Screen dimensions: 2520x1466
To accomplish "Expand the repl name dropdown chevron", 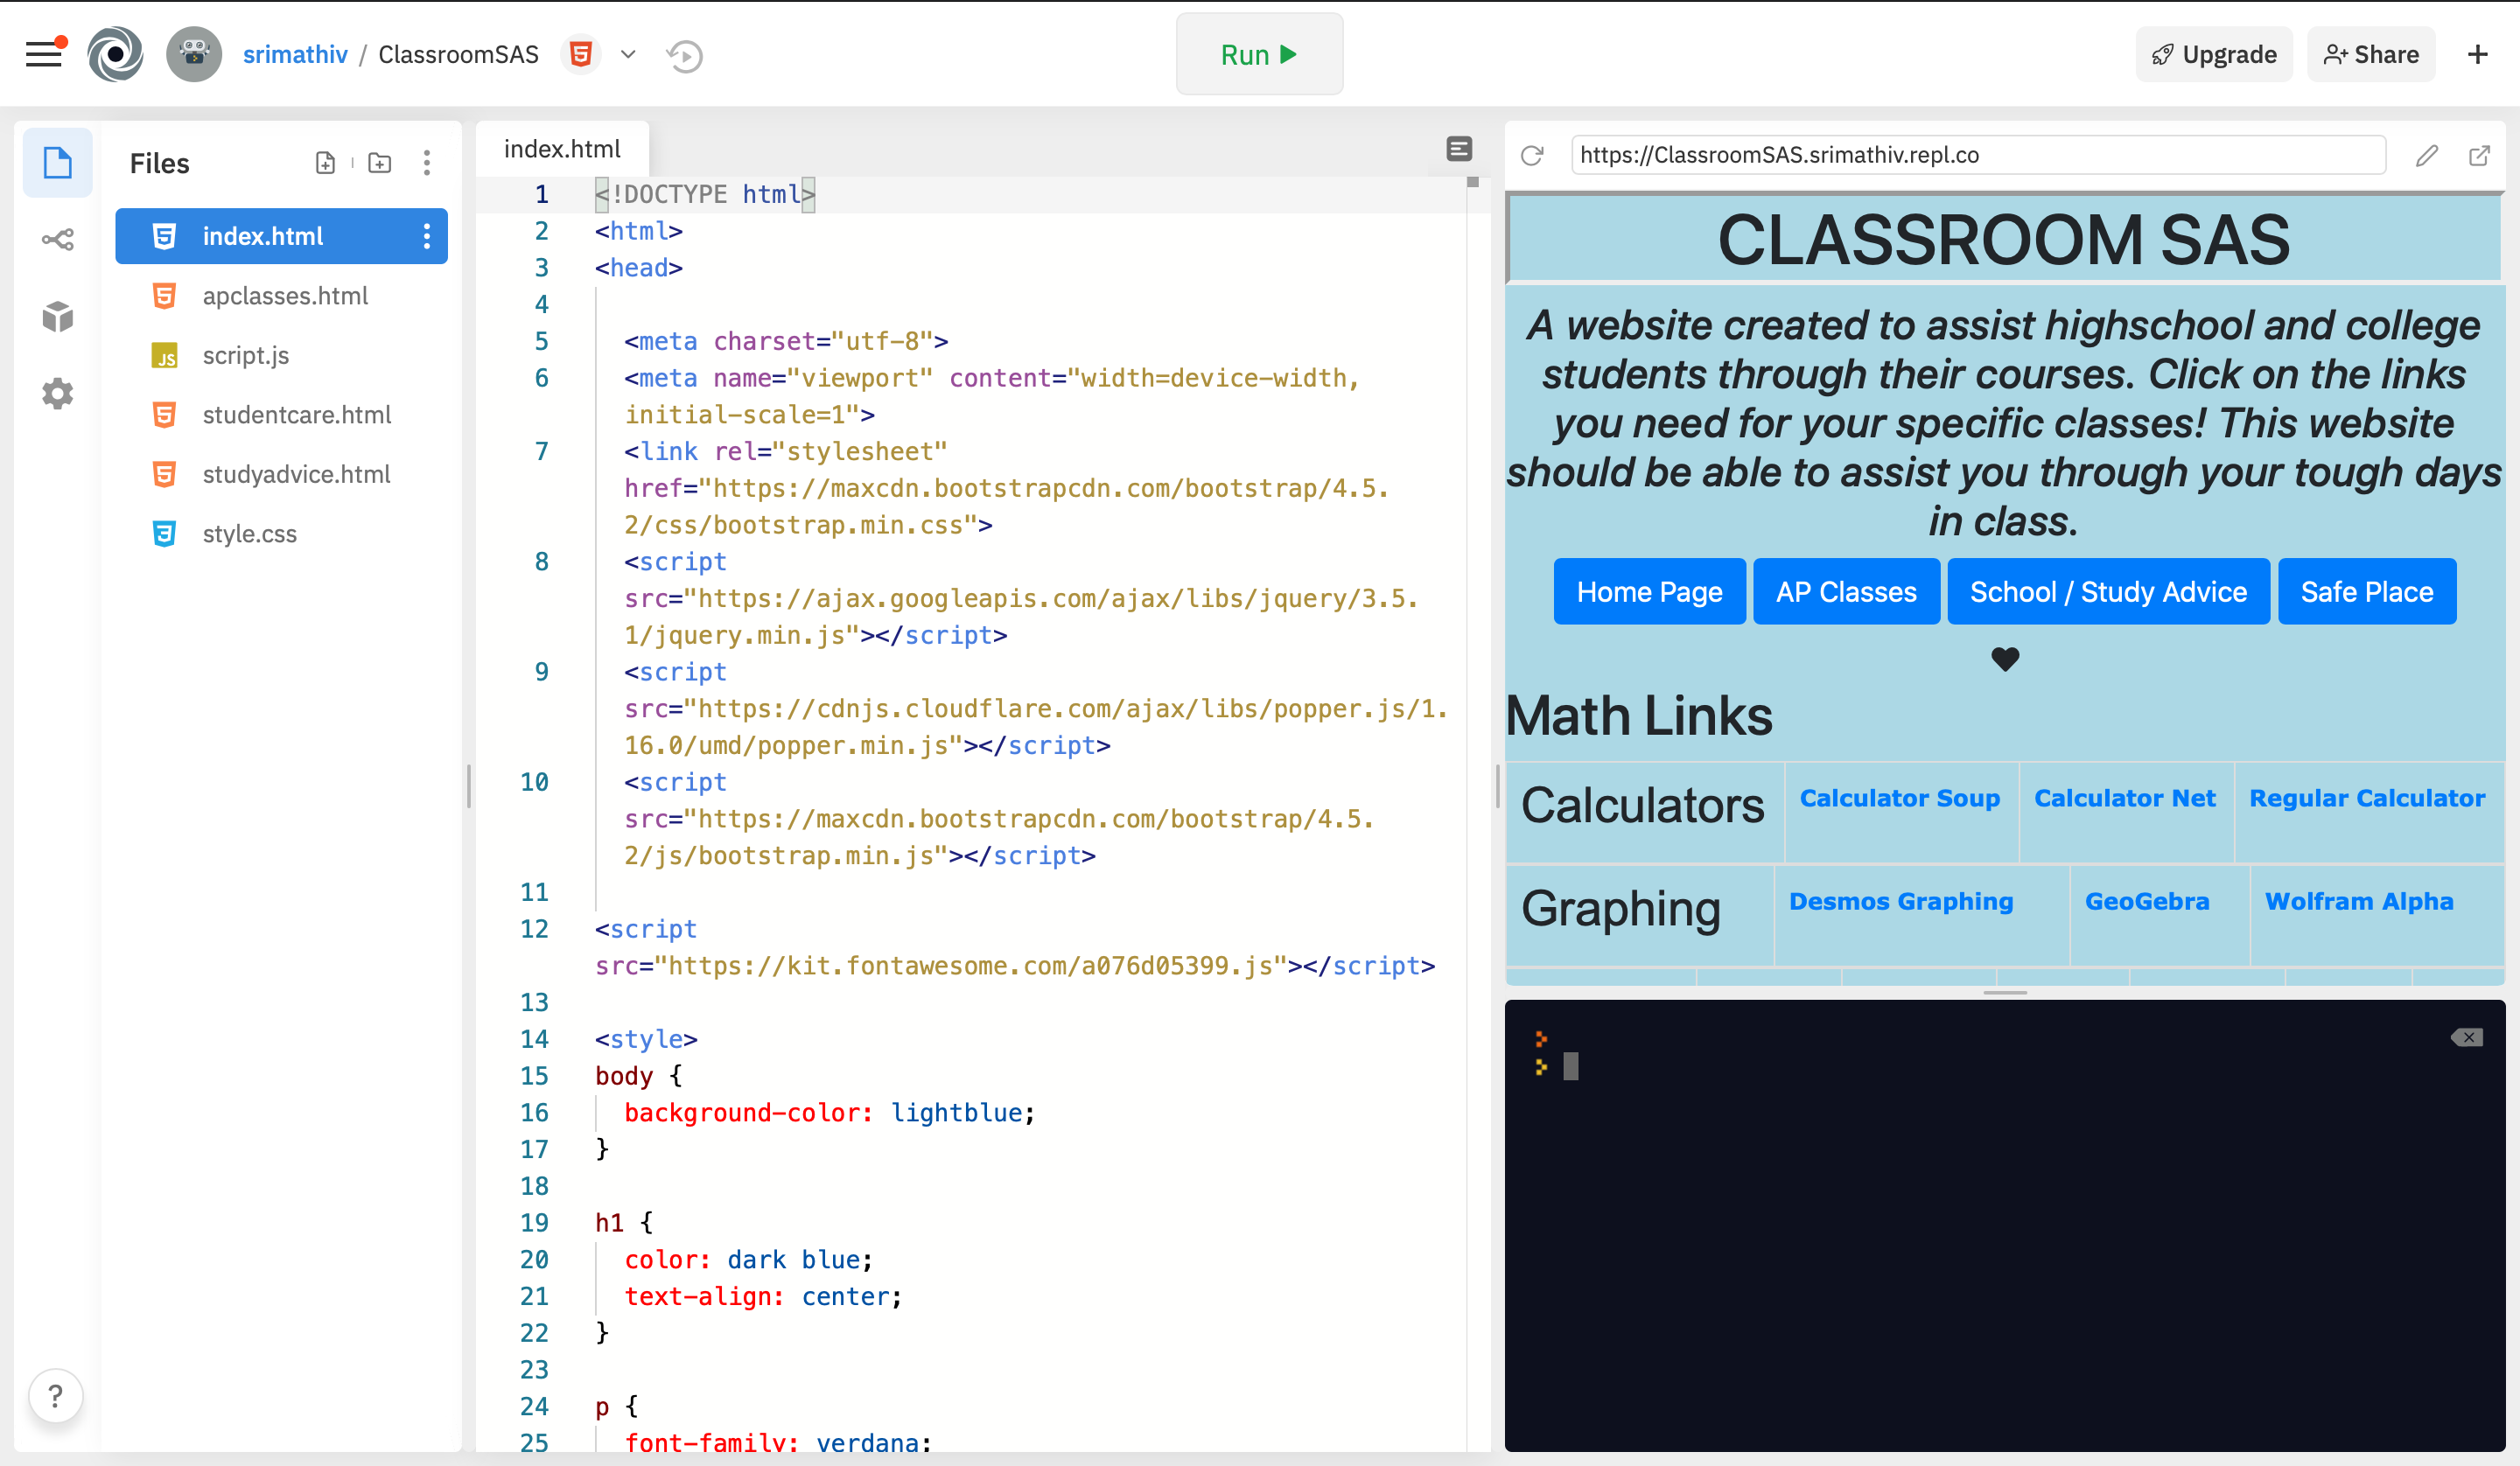I will point(628,55).
